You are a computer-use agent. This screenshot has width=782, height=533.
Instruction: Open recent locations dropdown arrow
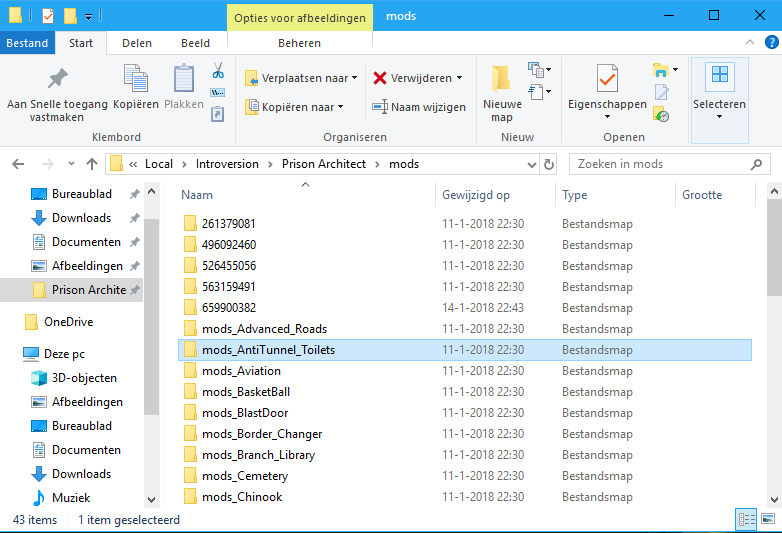pyautogui.click(x=71, y=164)
